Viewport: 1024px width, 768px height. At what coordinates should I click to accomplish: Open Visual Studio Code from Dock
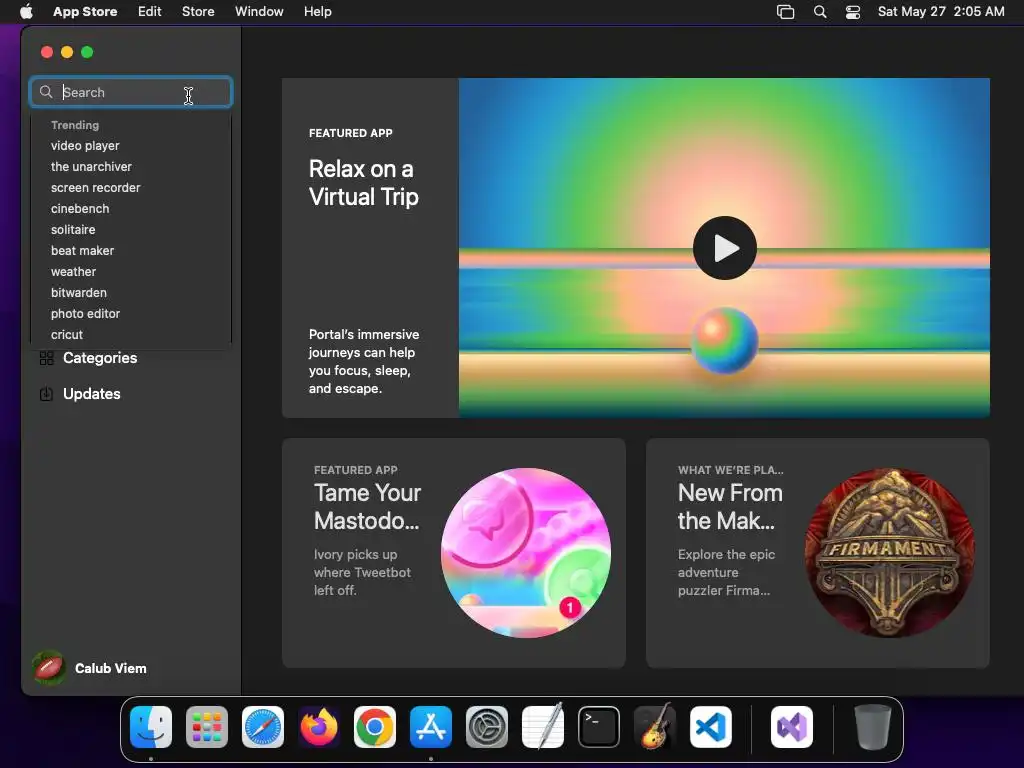(x=711, y=727)
